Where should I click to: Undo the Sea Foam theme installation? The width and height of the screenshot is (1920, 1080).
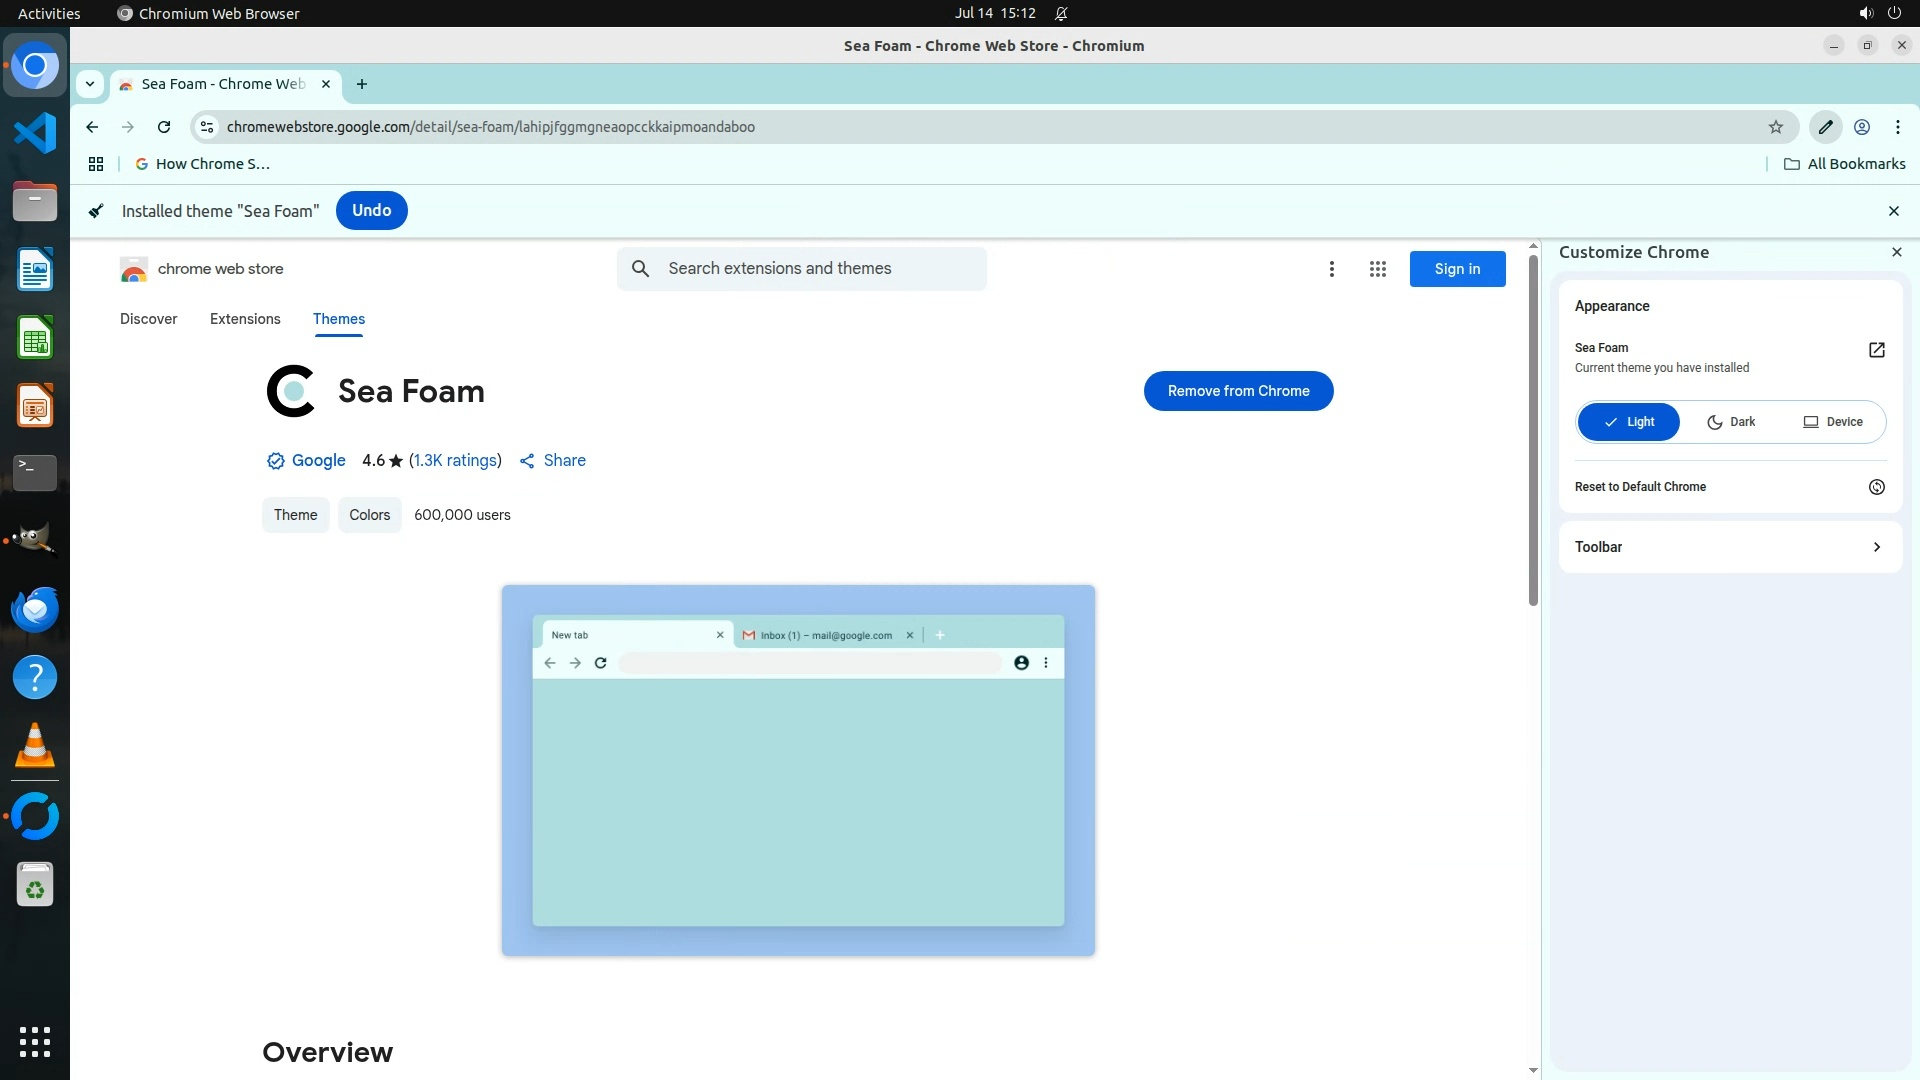pos(371,211)
